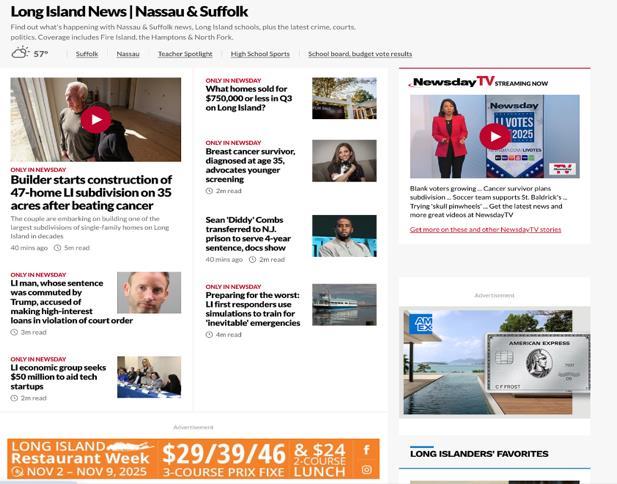Viewport: 617px width, 484px height.
Task: Click the ferry boat thumbnail
Action: [344, 305]
